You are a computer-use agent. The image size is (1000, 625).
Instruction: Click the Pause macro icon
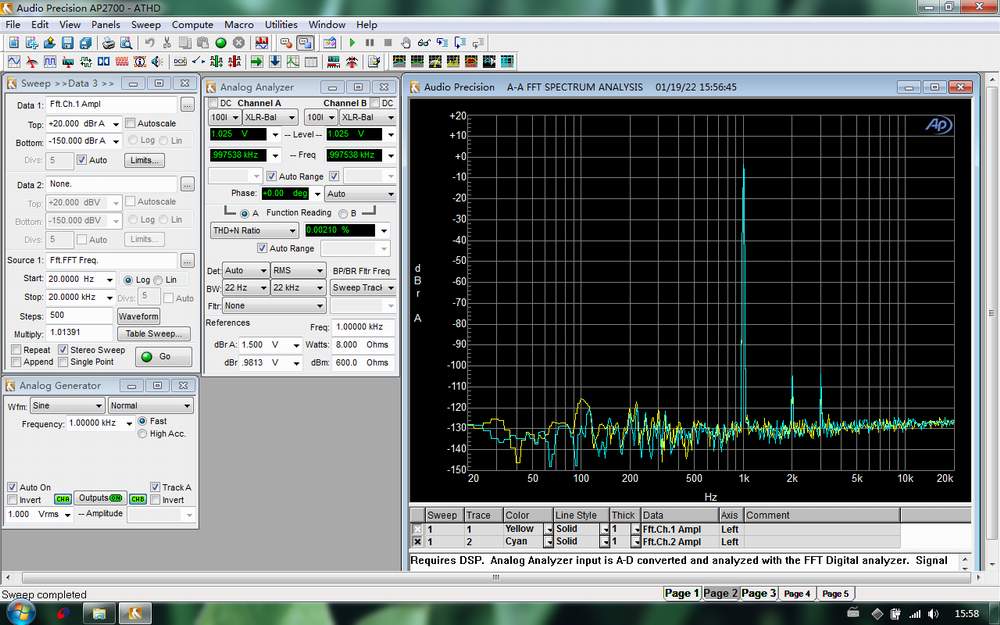click(x=370, y=43)
